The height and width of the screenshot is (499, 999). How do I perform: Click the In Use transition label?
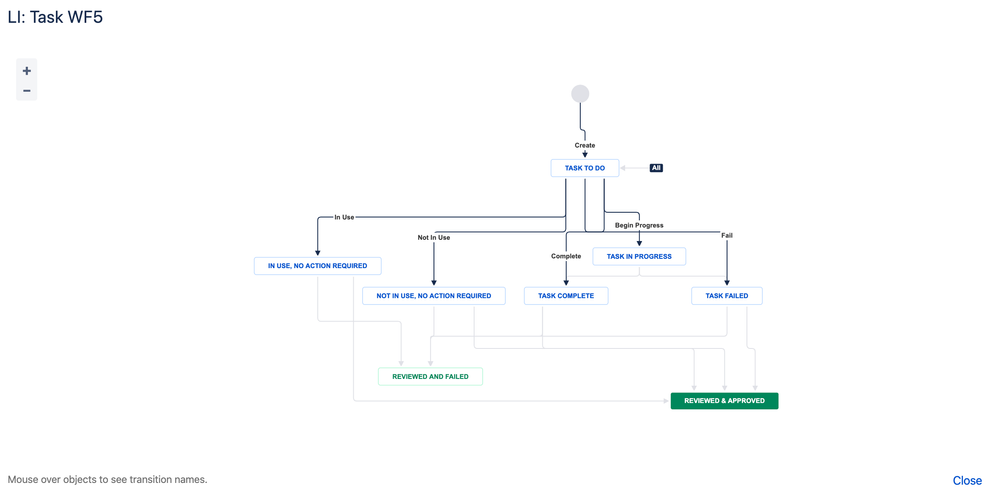(x=344, y=217)
